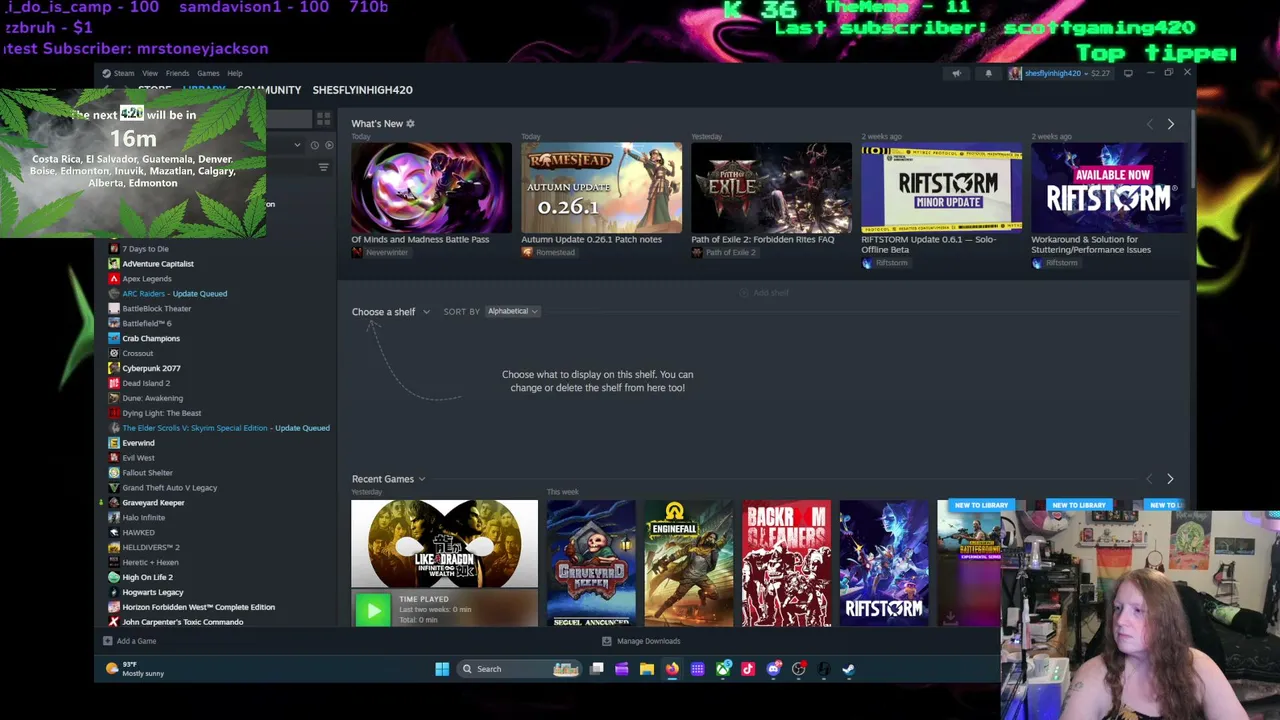1280x720 pixels.
Task: Open Riftstorm recent game card
Action: pos(884,564)
